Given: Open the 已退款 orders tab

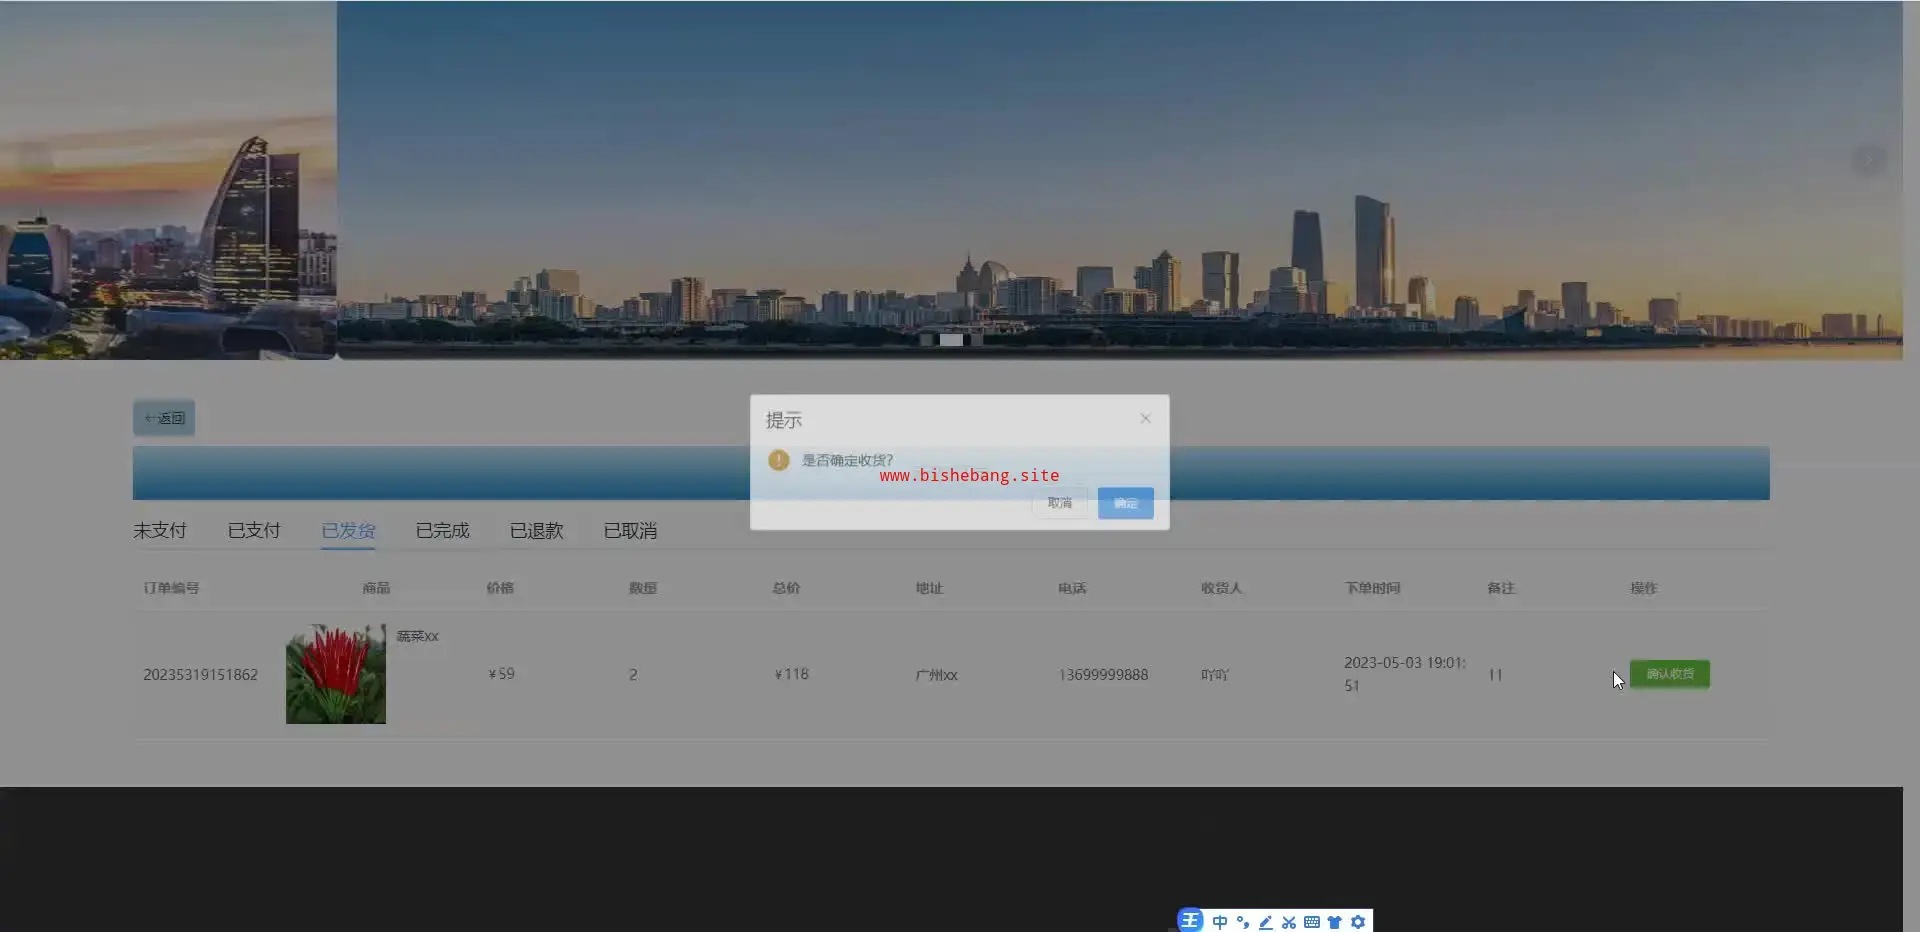Looking at the screenshot, I should 536,531.
